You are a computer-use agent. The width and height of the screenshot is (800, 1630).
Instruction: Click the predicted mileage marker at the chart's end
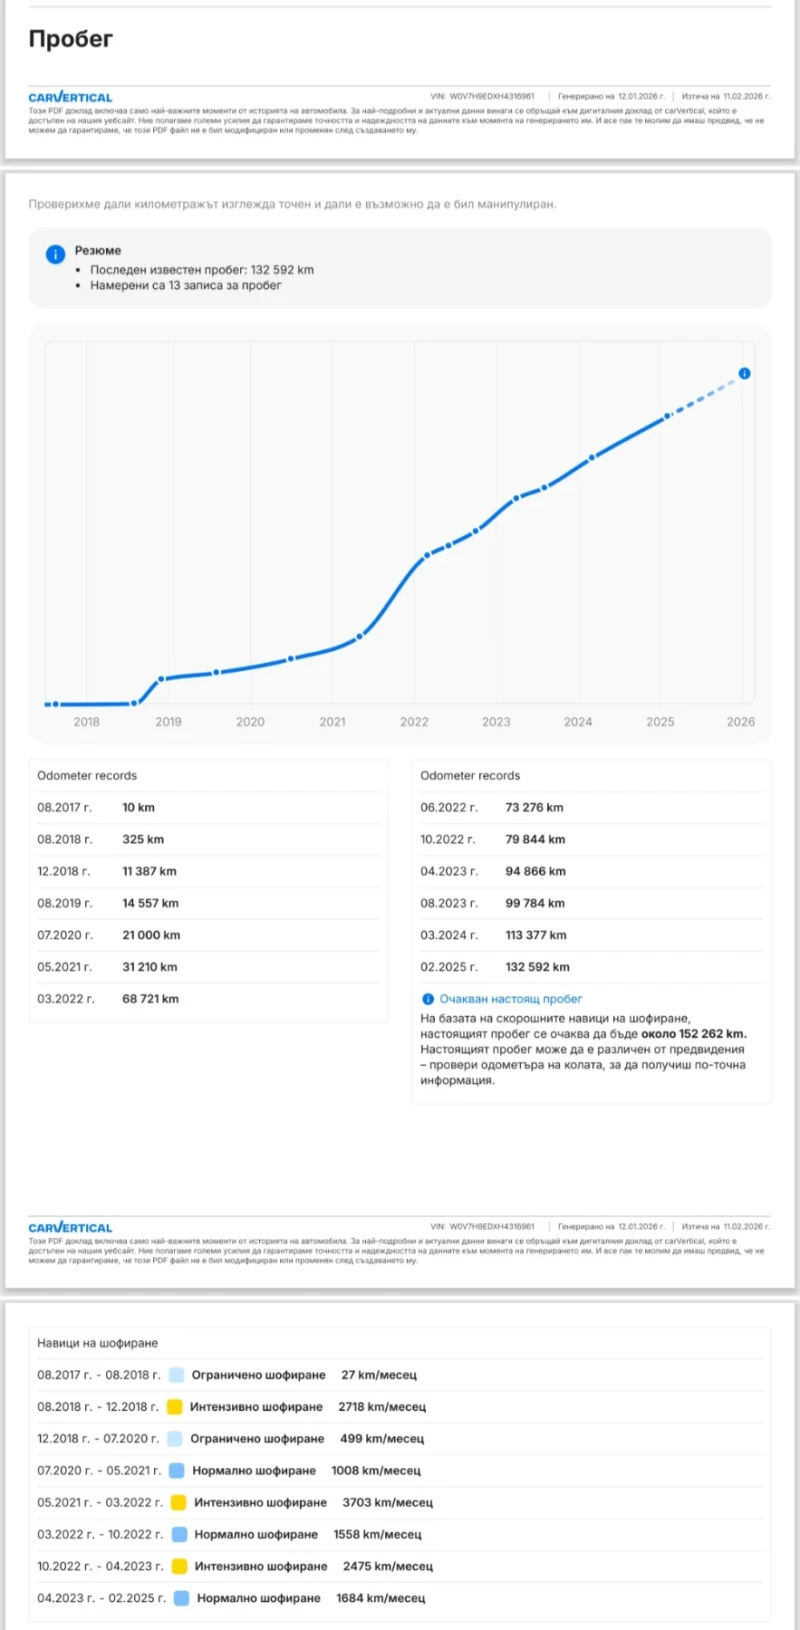(744, 374)
